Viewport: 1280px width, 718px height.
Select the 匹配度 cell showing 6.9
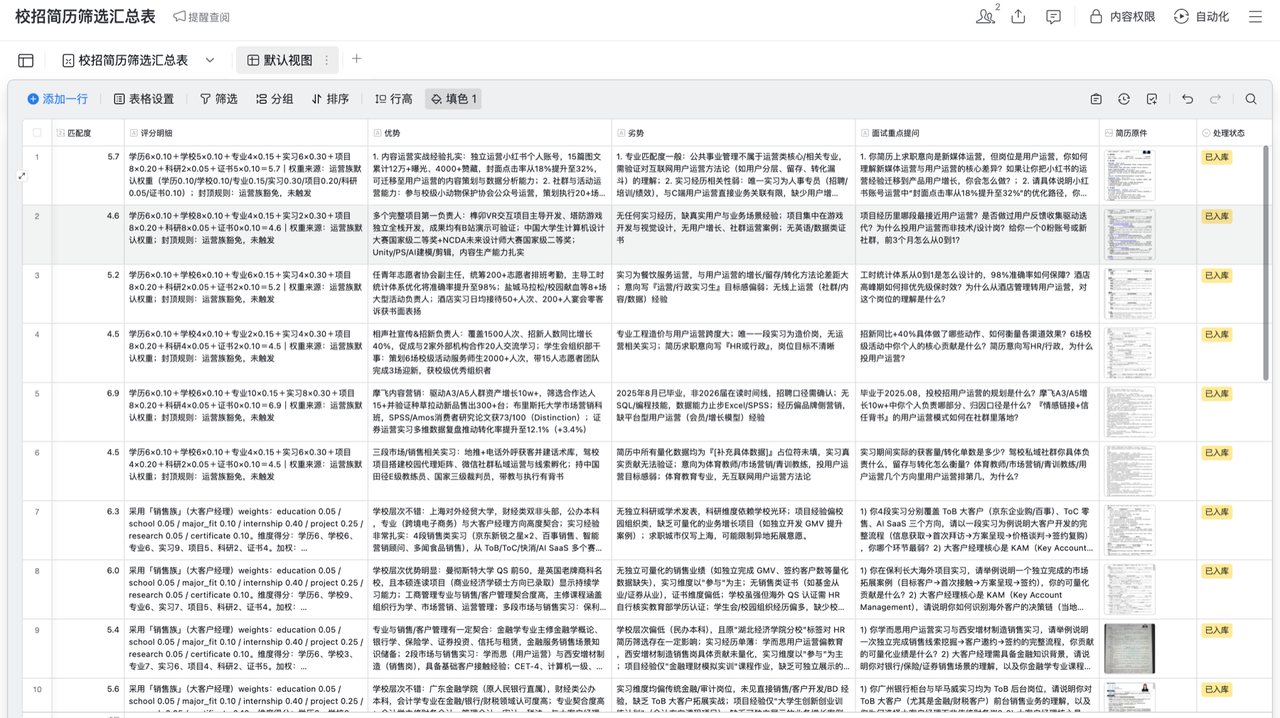click(x=88, y=411)
